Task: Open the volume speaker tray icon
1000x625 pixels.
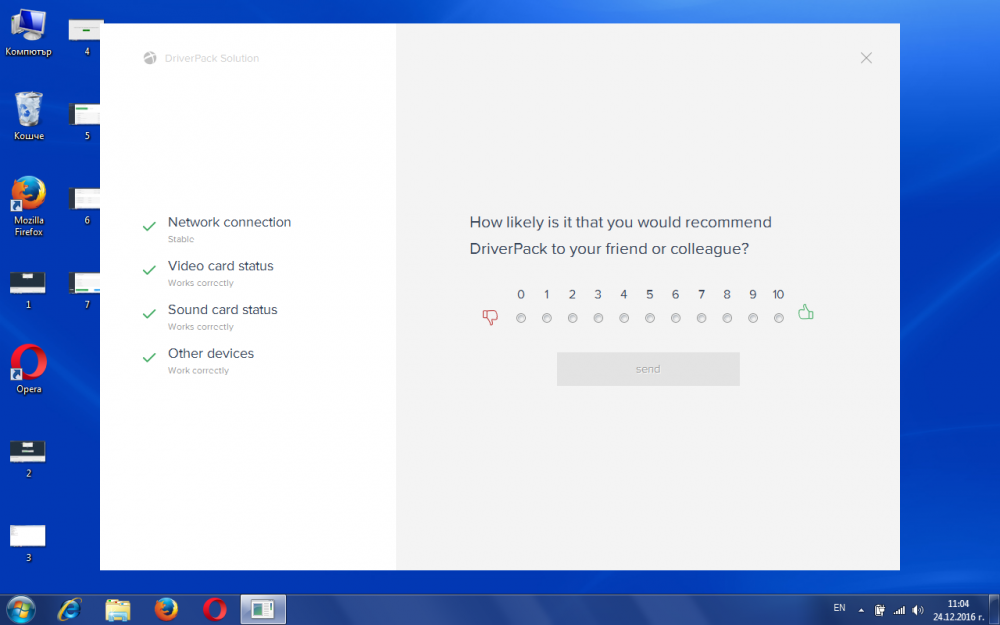Action: 918,610
